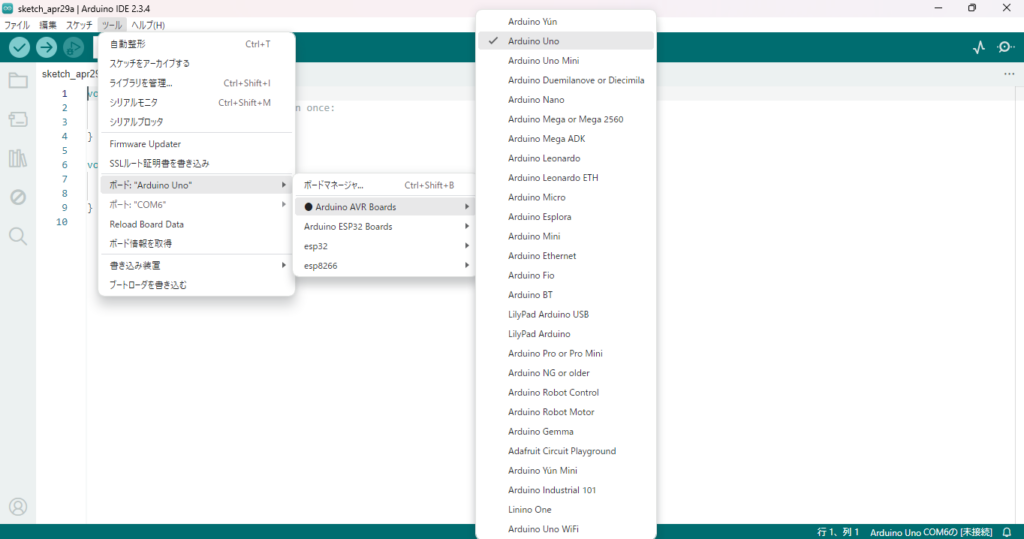Expand the esp32 boards submenu
The image size is (1024, 539).
tap(385, 246)
